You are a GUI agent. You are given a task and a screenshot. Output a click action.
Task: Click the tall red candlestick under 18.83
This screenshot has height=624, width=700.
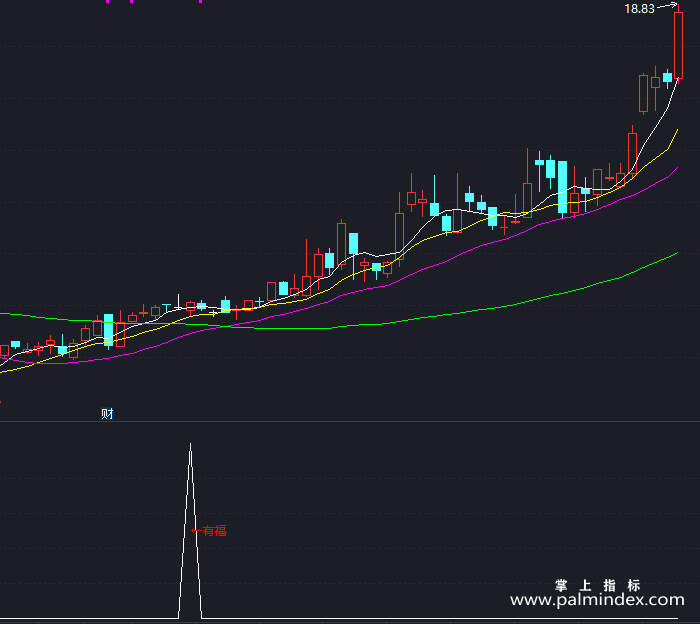679,44
